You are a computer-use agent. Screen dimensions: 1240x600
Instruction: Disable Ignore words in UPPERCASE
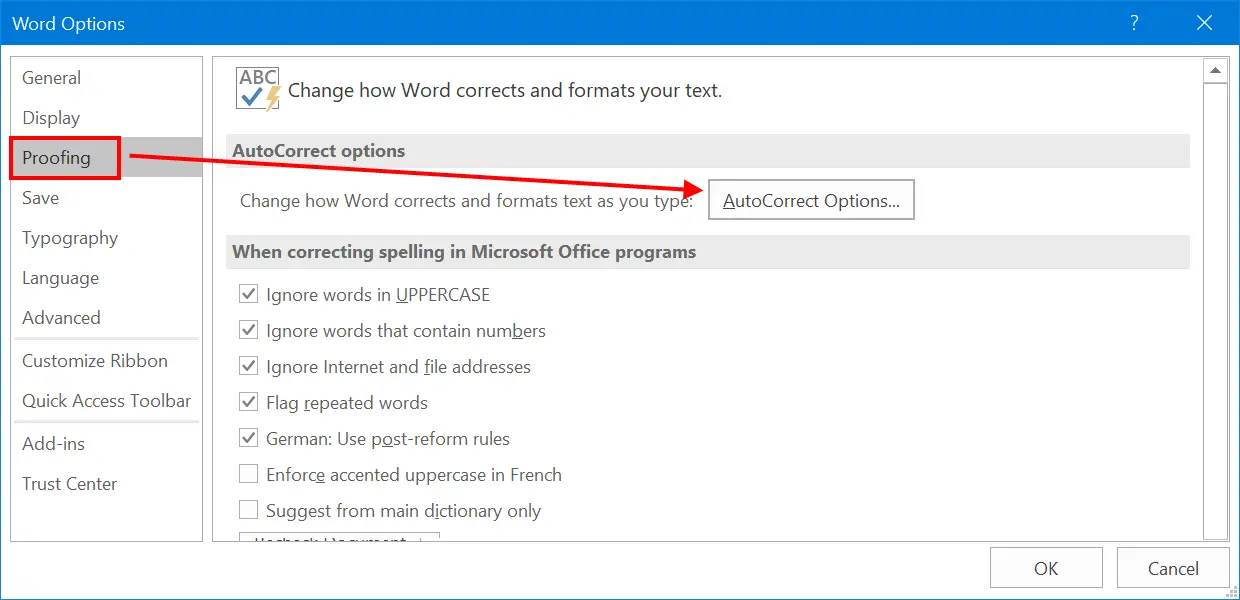[248, 294]
